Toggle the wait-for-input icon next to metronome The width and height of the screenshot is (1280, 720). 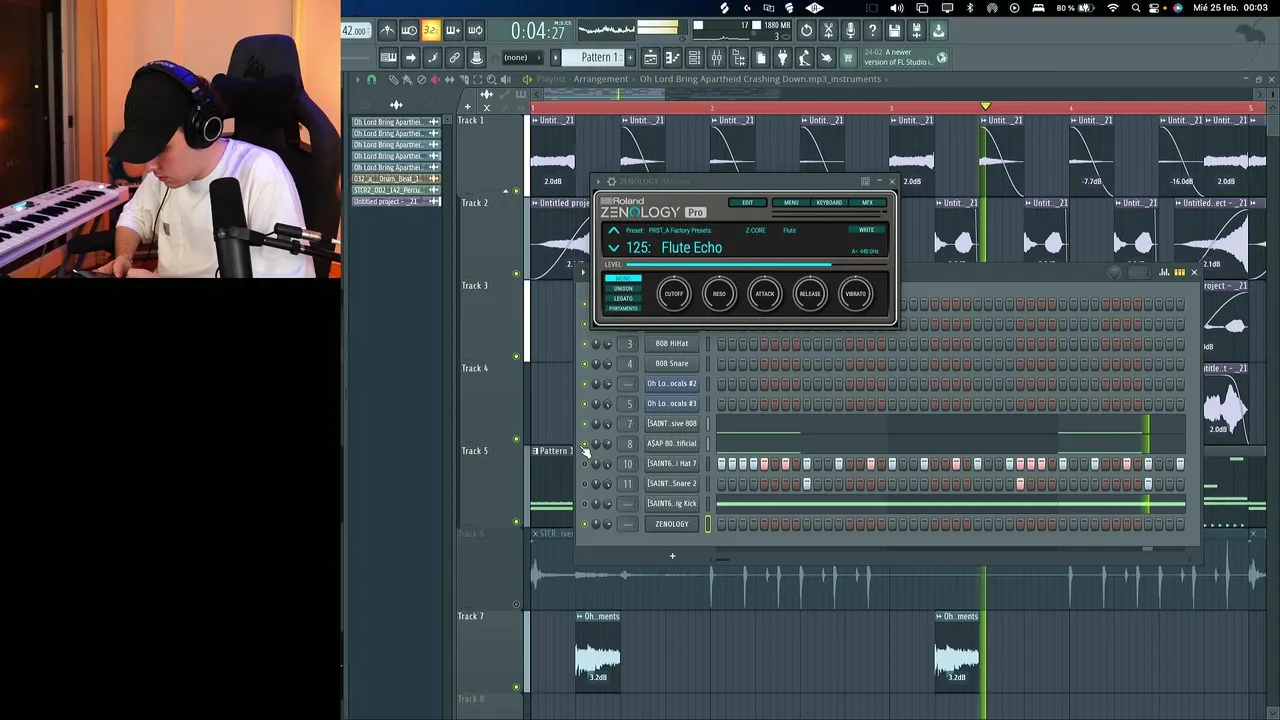[x=409, y=31]
